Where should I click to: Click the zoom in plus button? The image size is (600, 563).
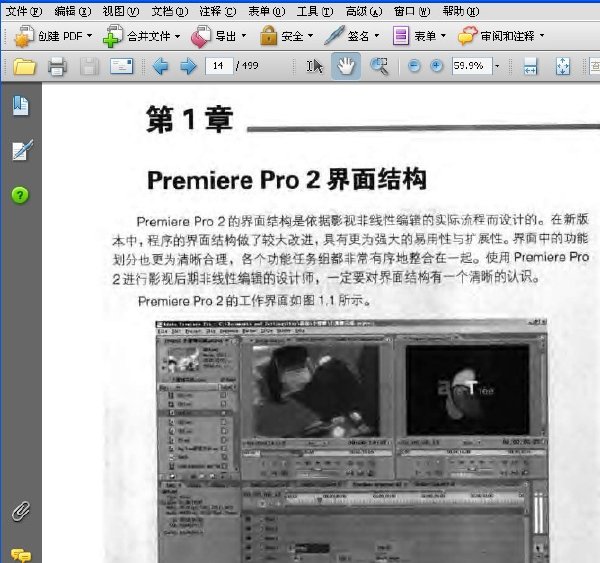pyautogui.click(x=436, y=66)
